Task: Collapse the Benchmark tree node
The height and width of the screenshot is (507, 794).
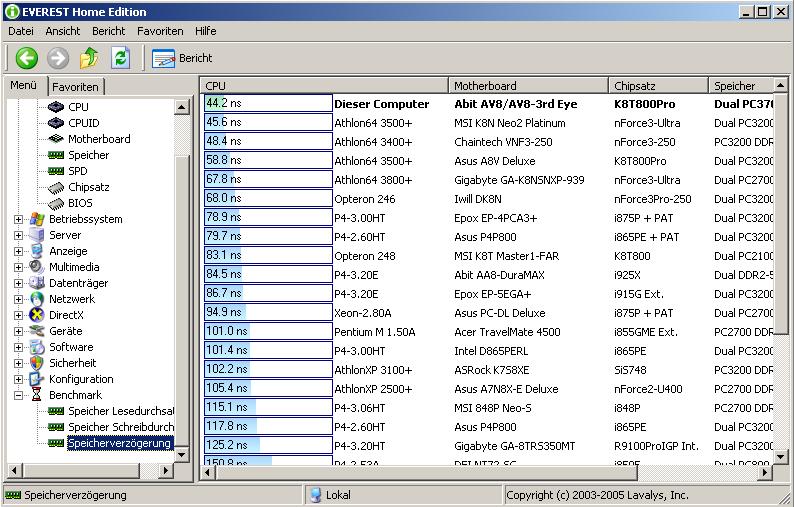Action: point(19,395)
